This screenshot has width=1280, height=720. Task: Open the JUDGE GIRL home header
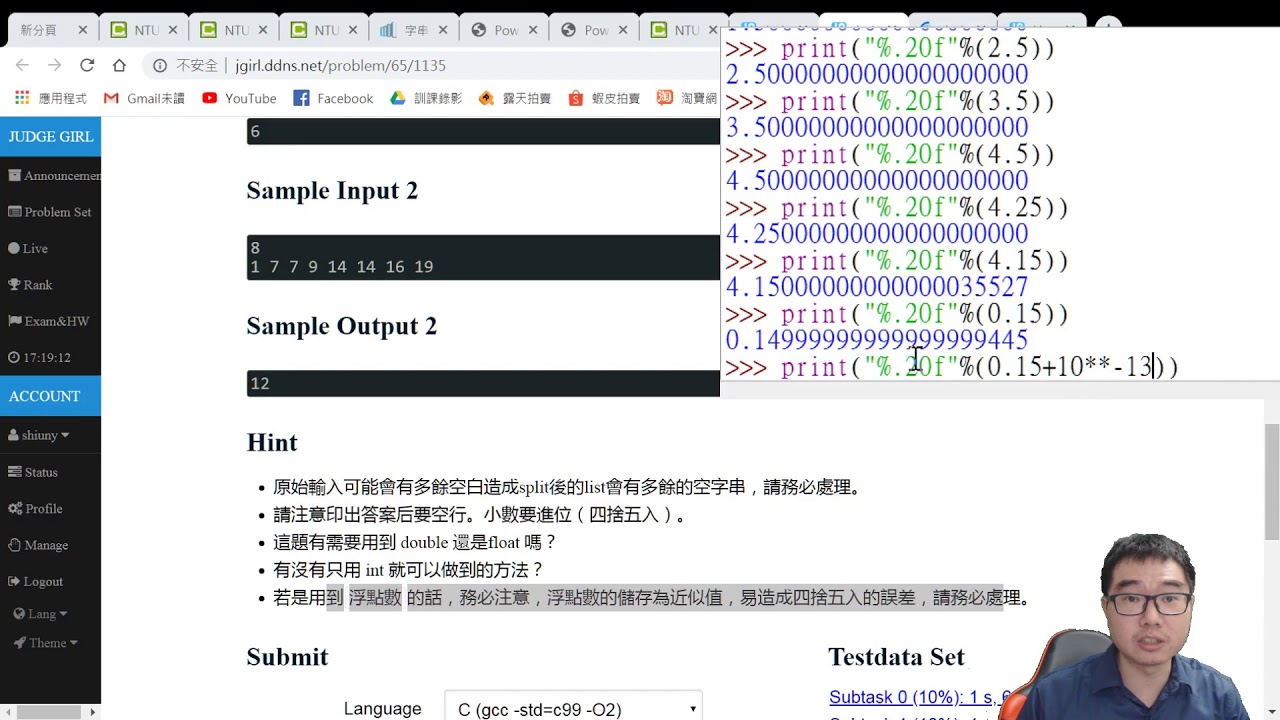tap(50, 136)
